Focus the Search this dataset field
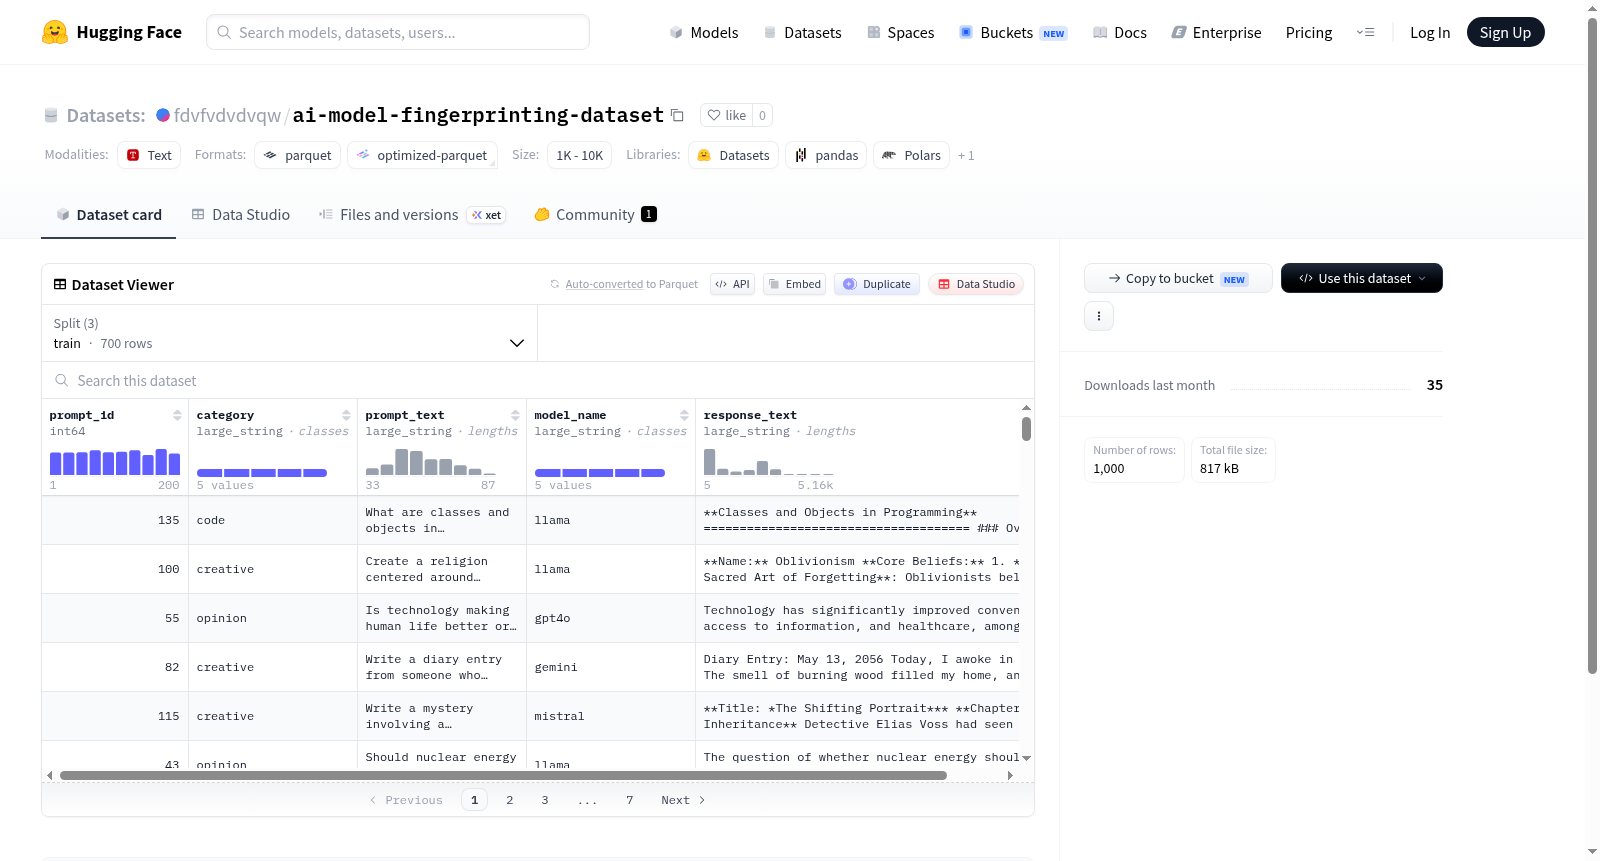 point(538,380)
